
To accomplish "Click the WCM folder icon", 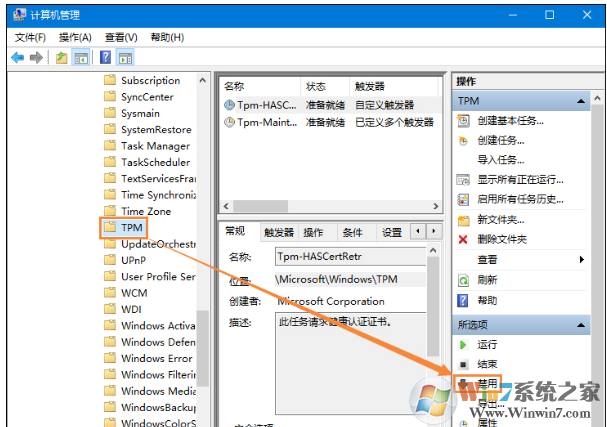I will (110, 292).
